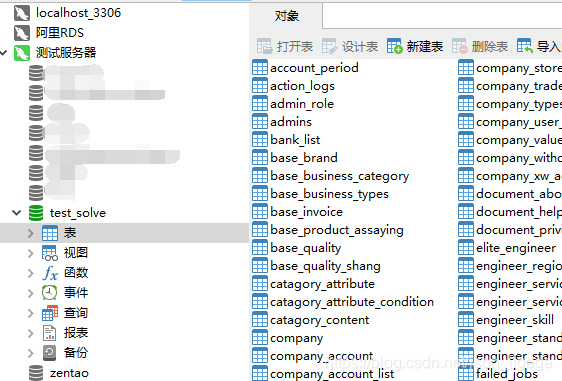Select 测试服务器 in connection tree

click(66, 53)
